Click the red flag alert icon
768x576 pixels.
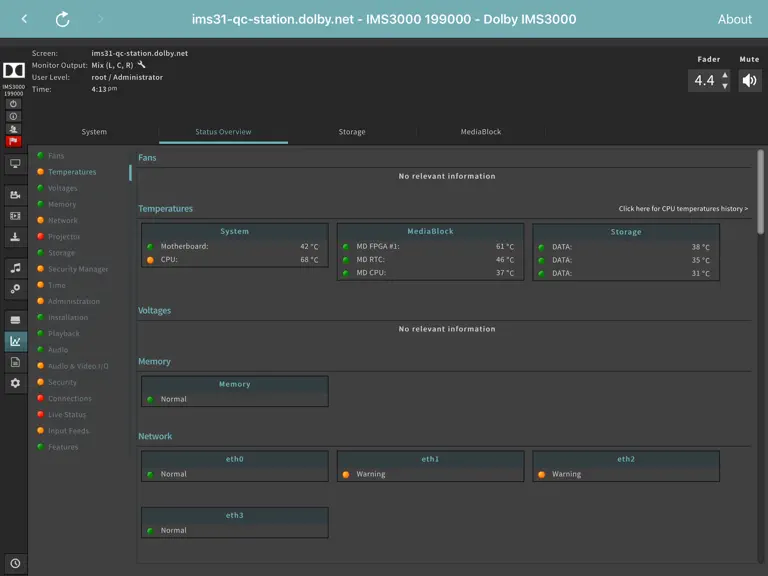click(x=13, y=142)
